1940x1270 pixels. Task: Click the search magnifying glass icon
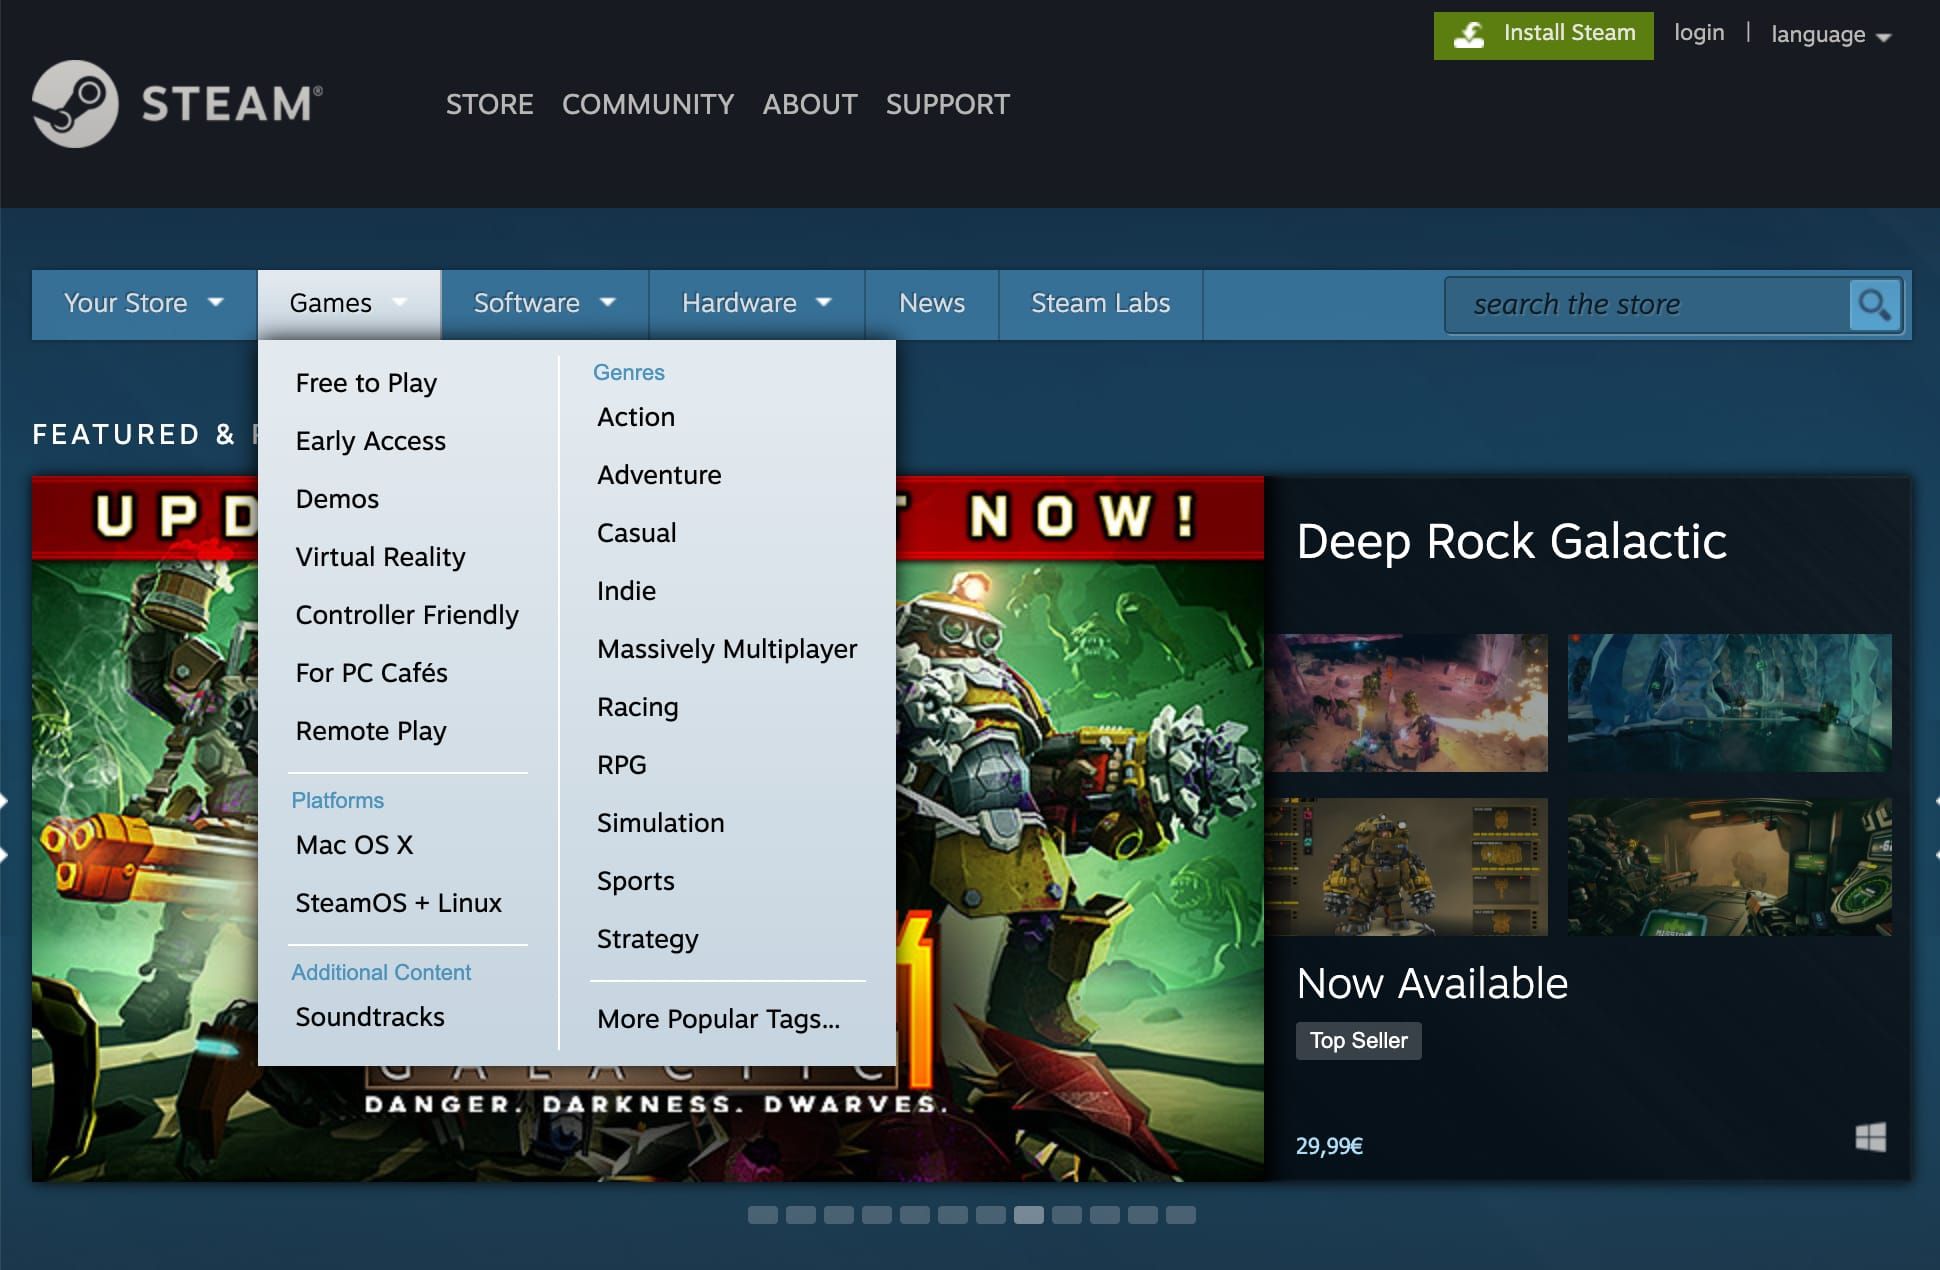coord(1874,305)
